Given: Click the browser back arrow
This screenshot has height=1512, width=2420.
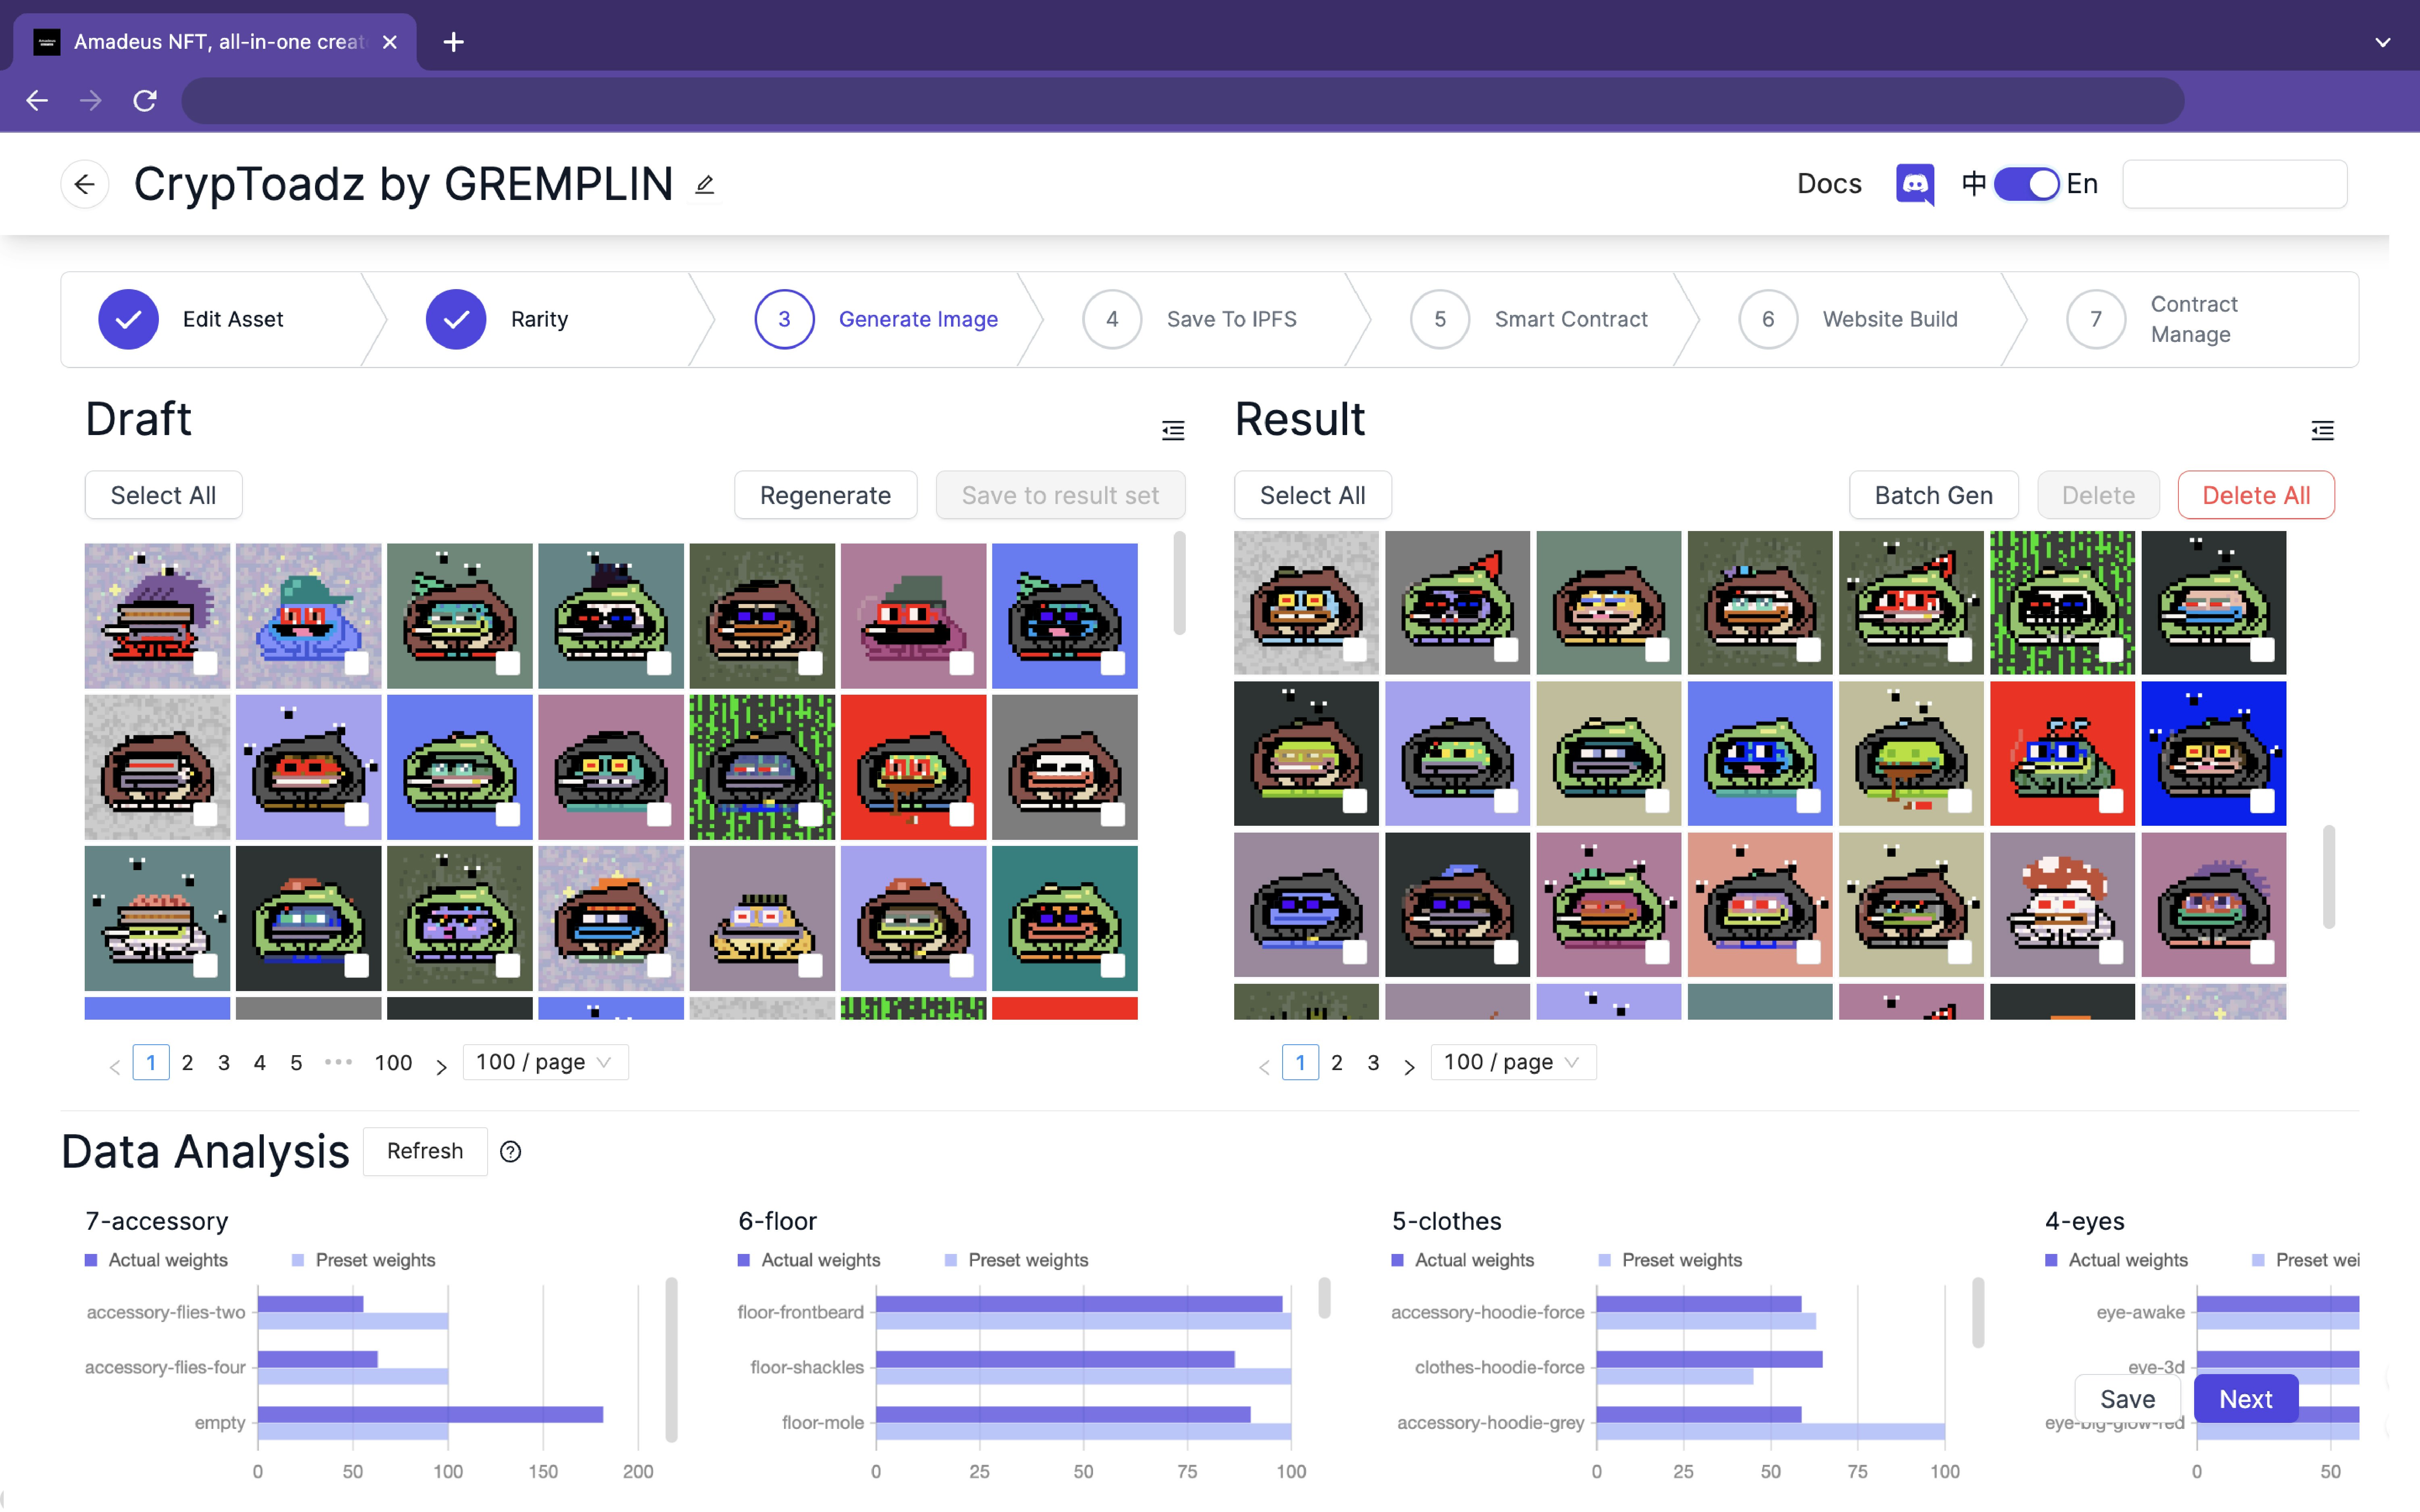Looking at the screenshot, I should coord(37,100).
